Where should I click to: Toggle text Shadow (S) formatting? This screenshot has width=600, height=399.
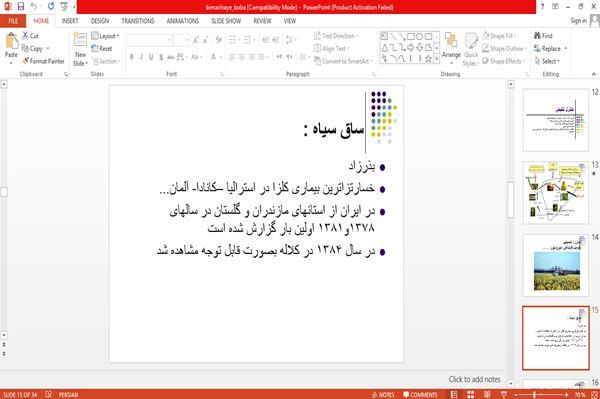[161, 57]
